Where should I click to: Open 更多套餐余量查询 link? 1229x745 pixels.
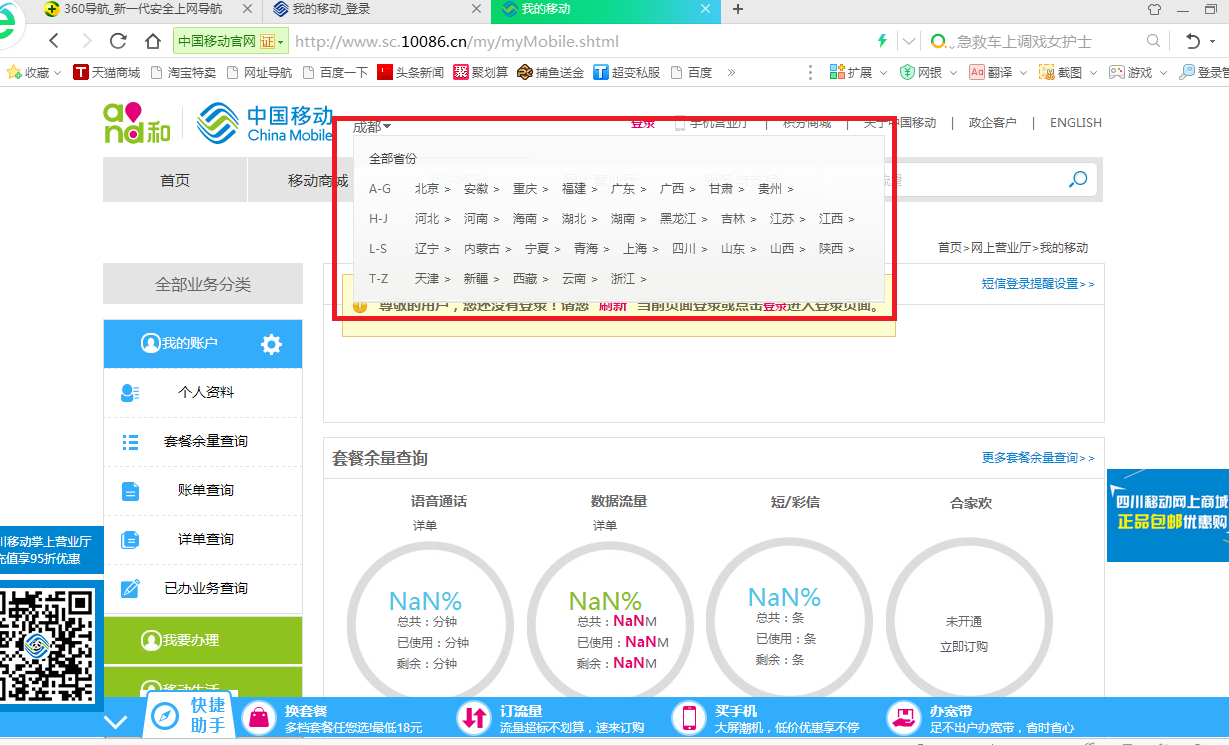click(x=1038, y=458)
